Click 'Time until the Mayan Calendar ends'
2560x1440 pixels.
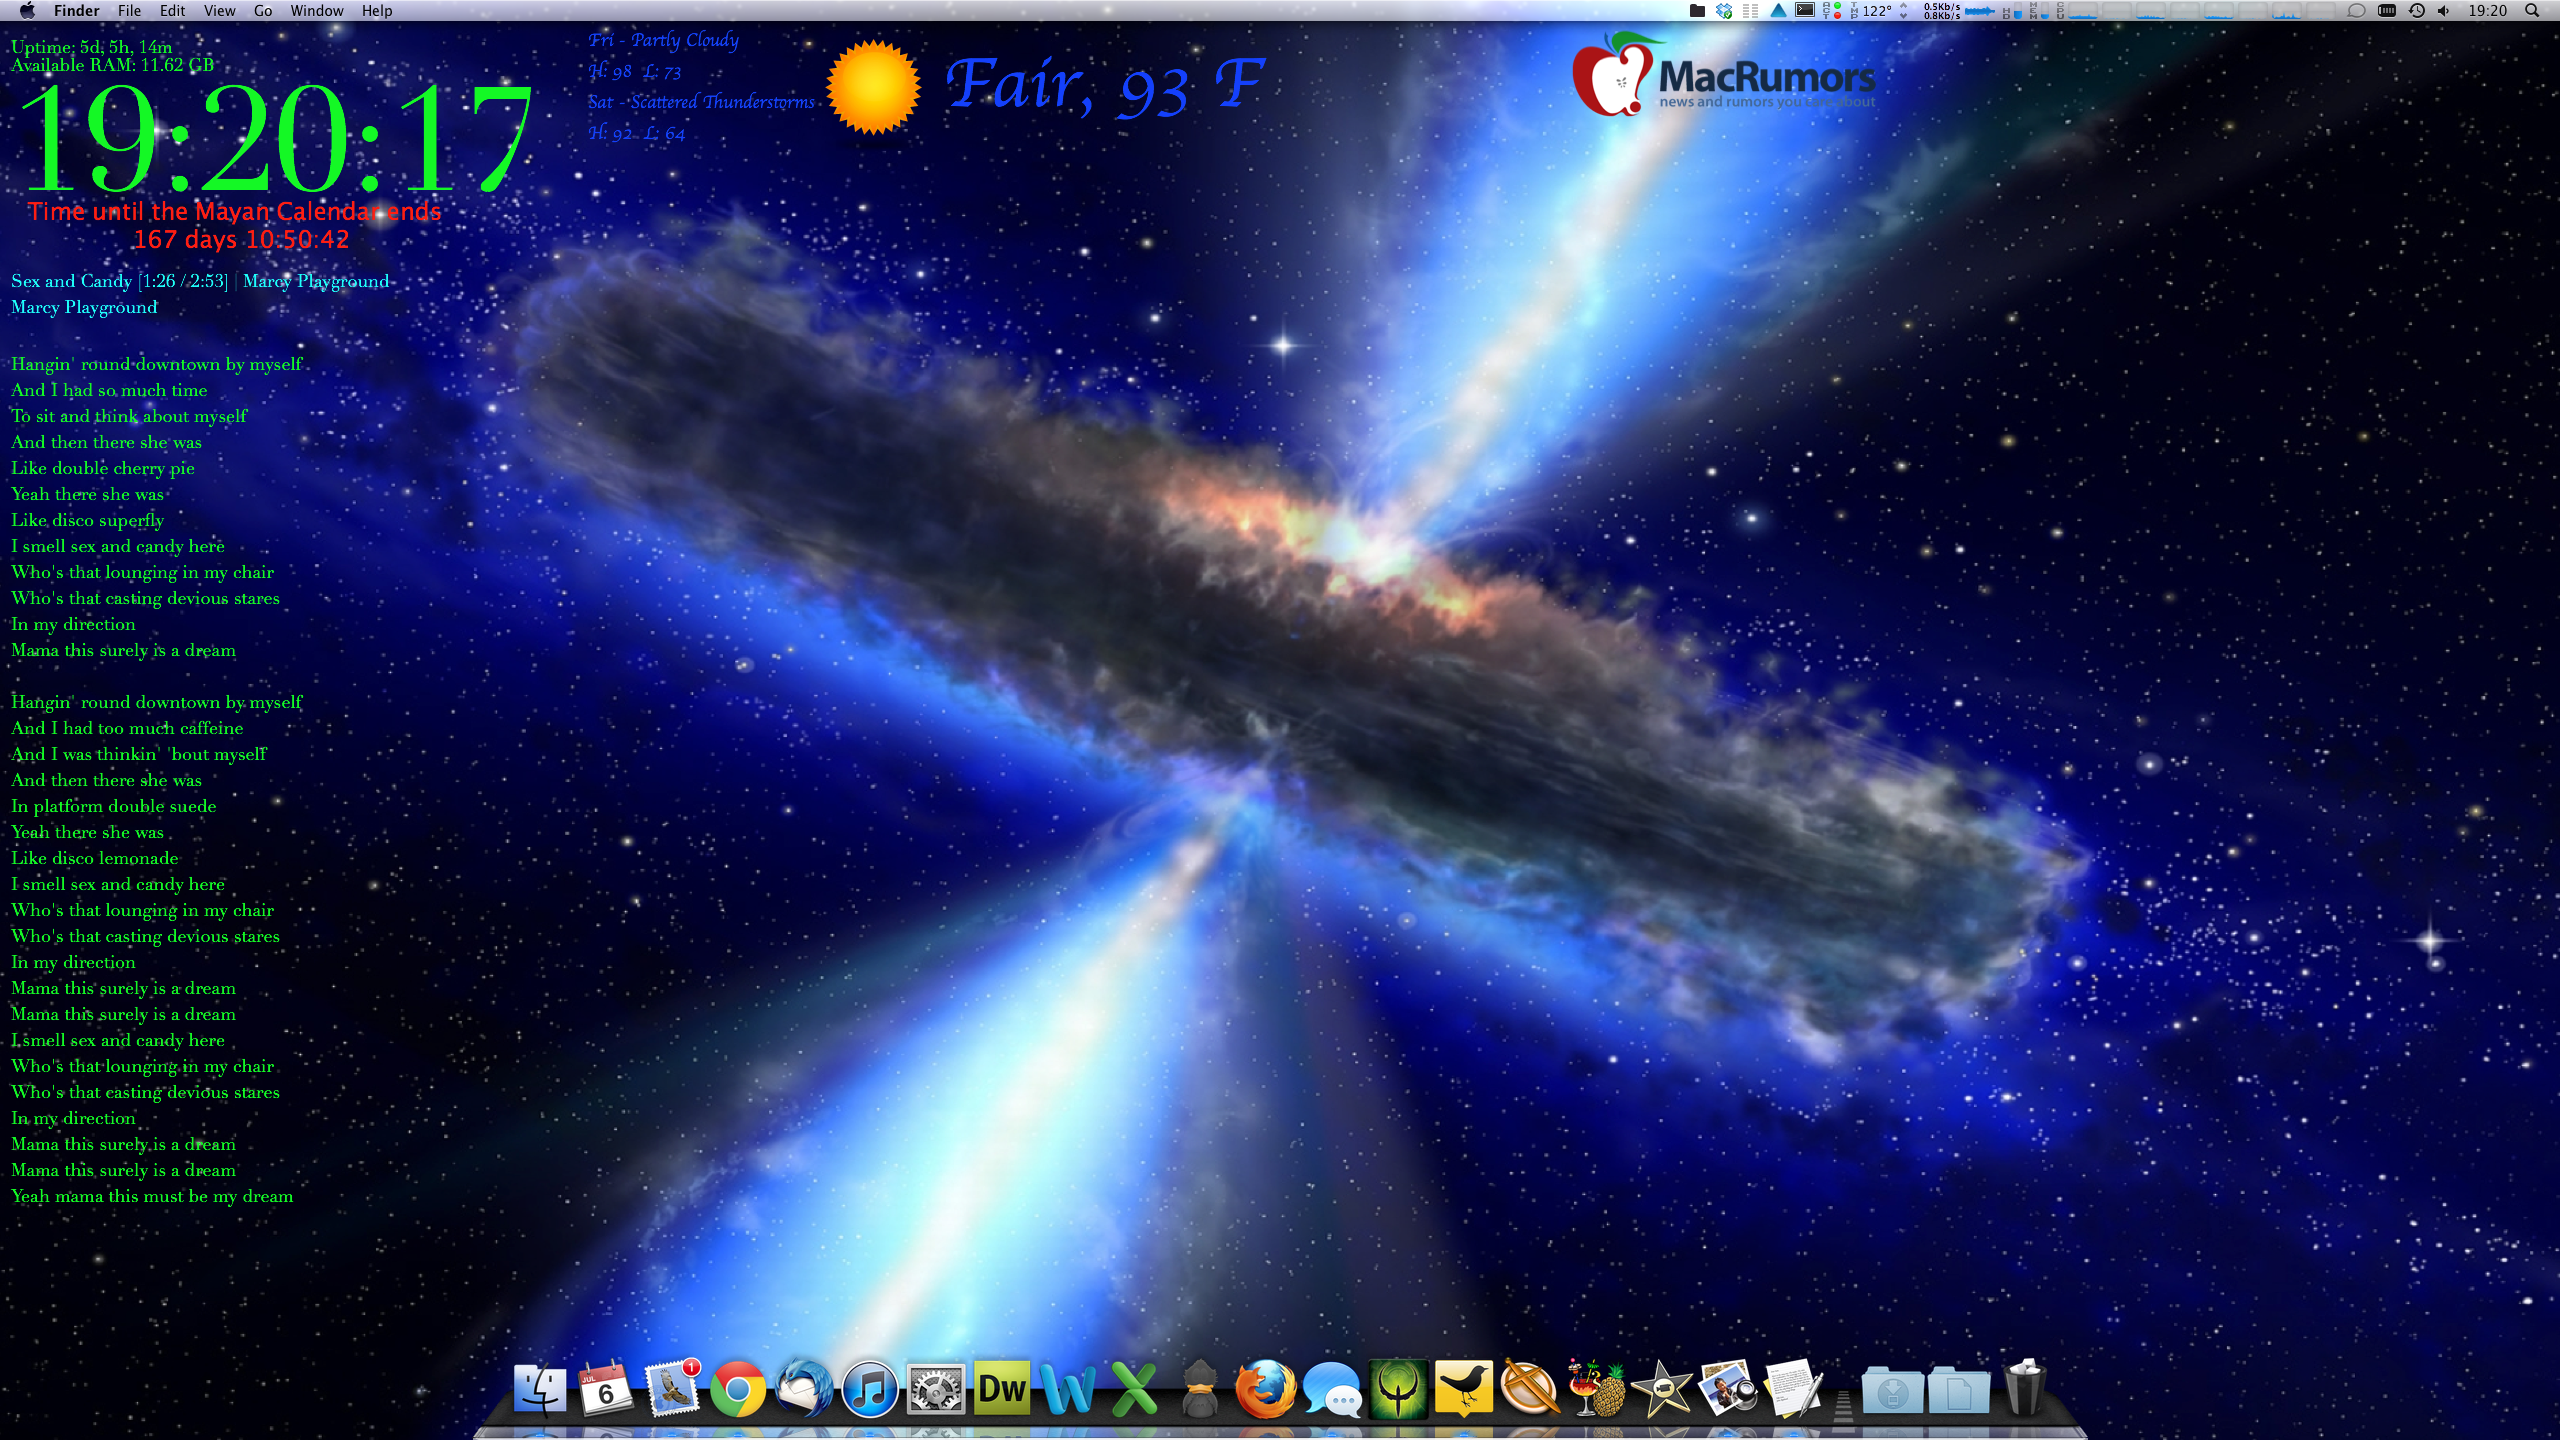tap(234, 211)
